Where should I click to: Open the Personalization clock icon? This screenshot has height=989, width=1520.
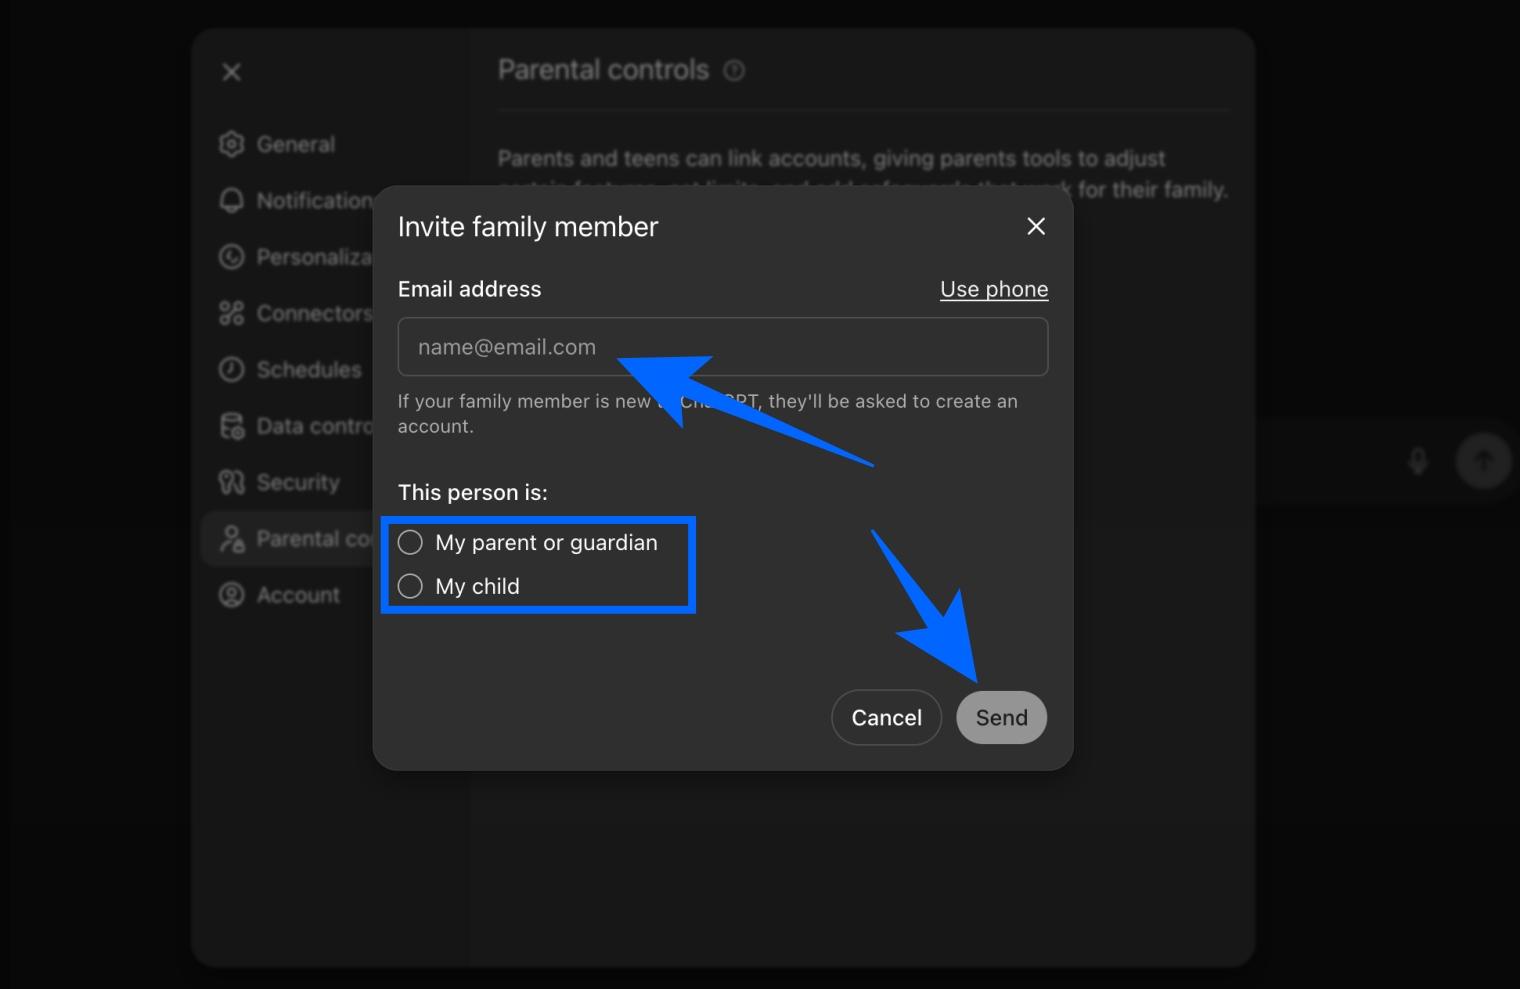click(x=231, y=257)
